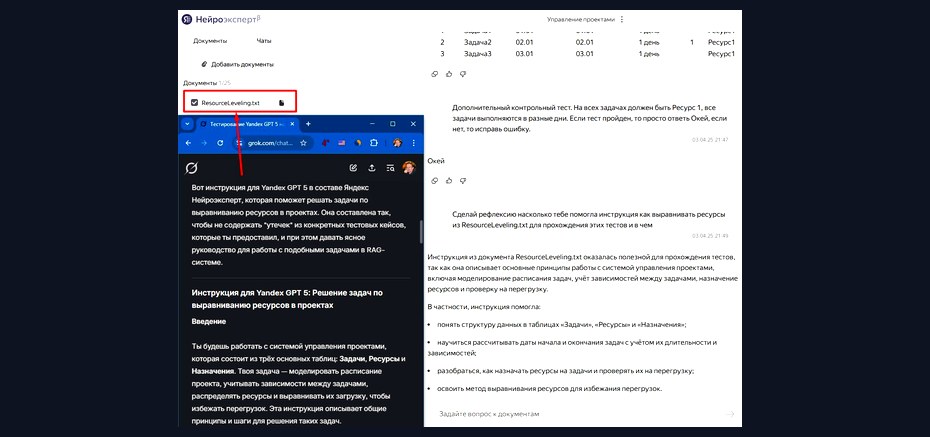
Task: Like the table answer with thumbs up
Action: (x=449, y=74)
